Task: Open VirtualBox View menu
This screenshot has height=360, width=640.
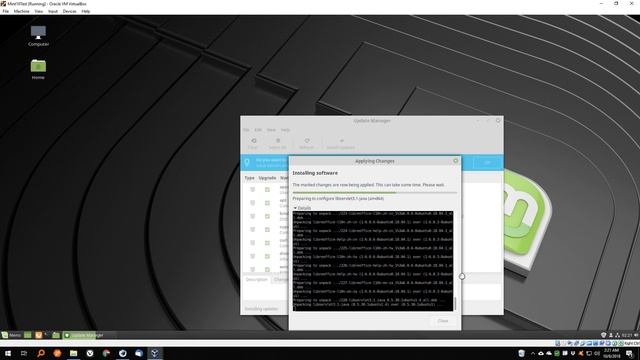Action: tap(38, 11)
